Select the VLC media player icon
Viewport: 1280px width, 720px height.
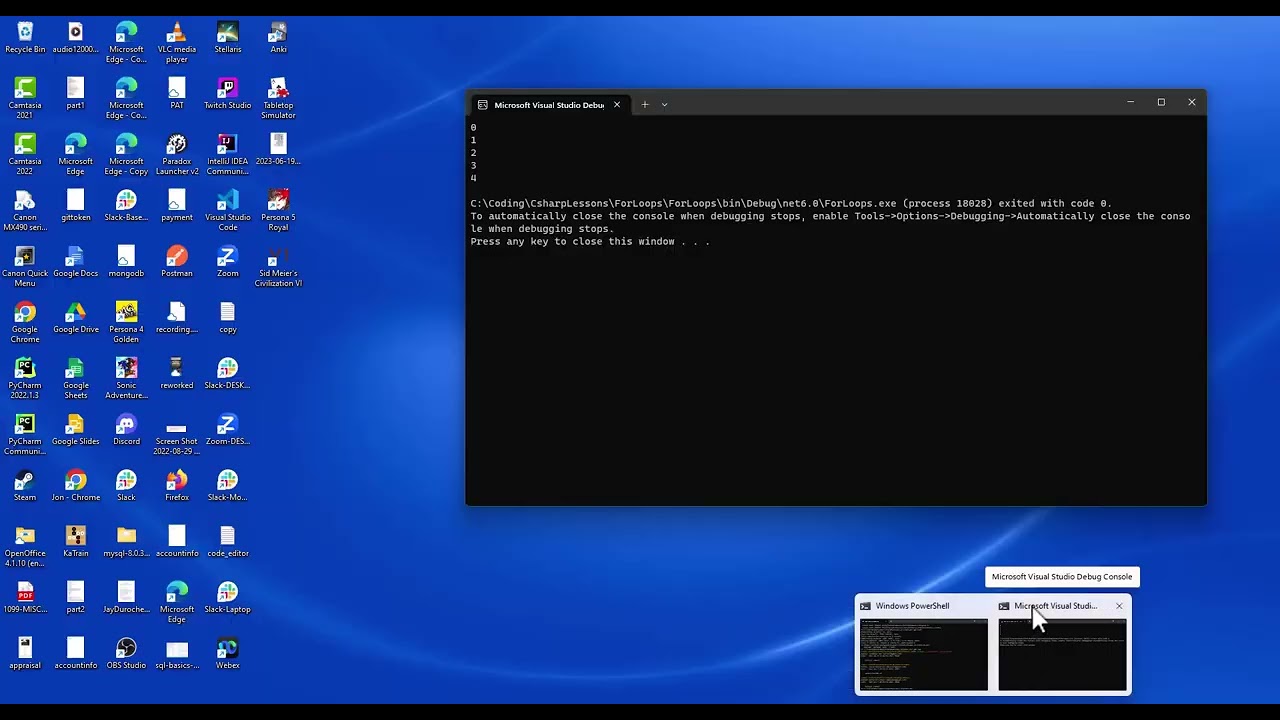[177, 43]
